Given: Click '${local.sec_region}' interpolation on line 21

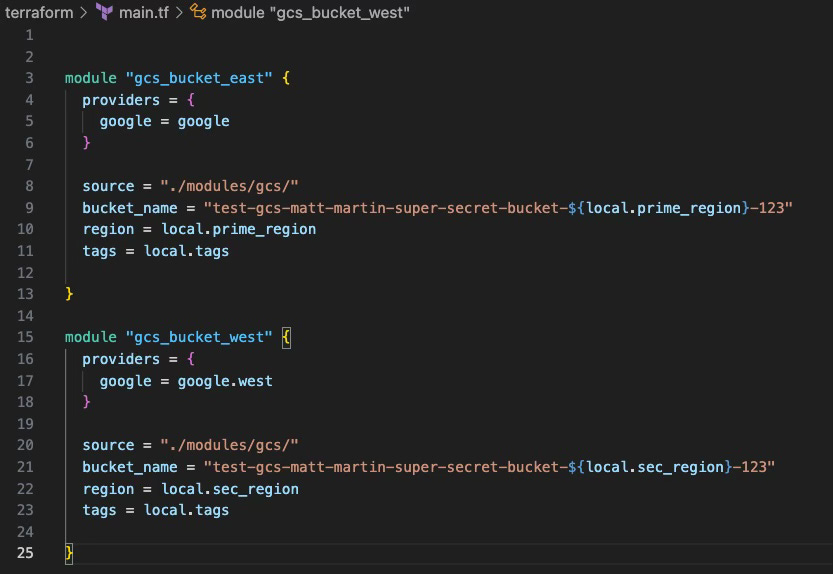Looking at the screenshot, I should click(650, 467).
